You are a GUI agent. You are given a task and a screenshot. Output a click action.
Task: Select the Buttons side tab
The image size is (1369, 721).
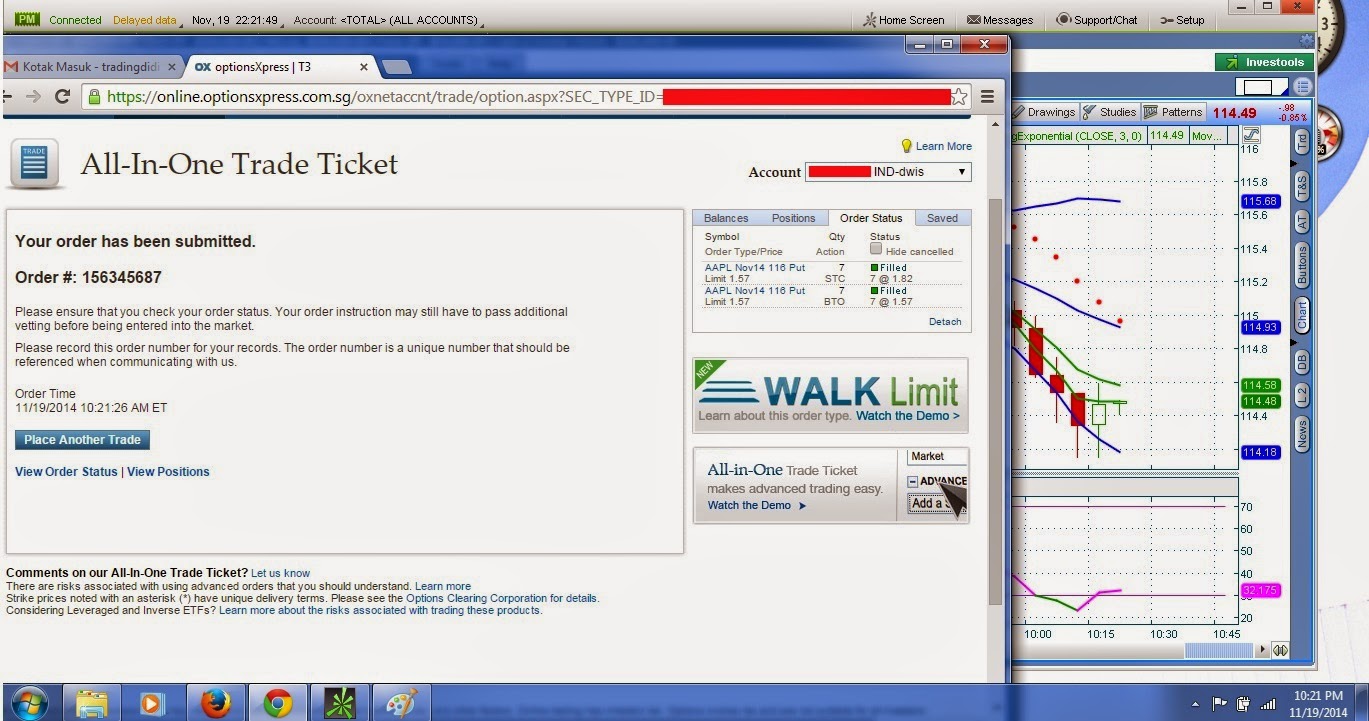tap(1302, 266)
